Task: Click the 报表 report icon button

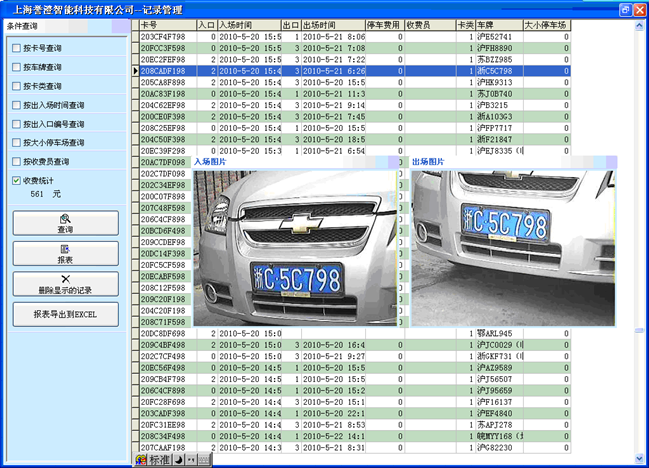Action: pos(65,253)
